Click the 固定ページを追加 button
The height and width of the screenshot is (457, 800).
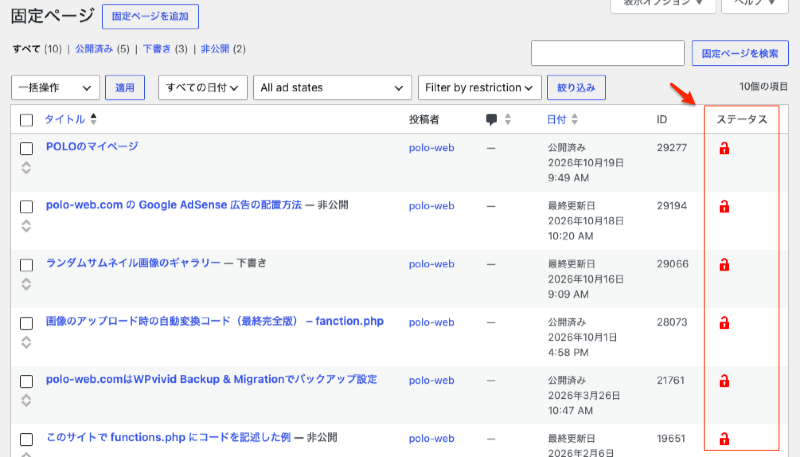point(151,16)
